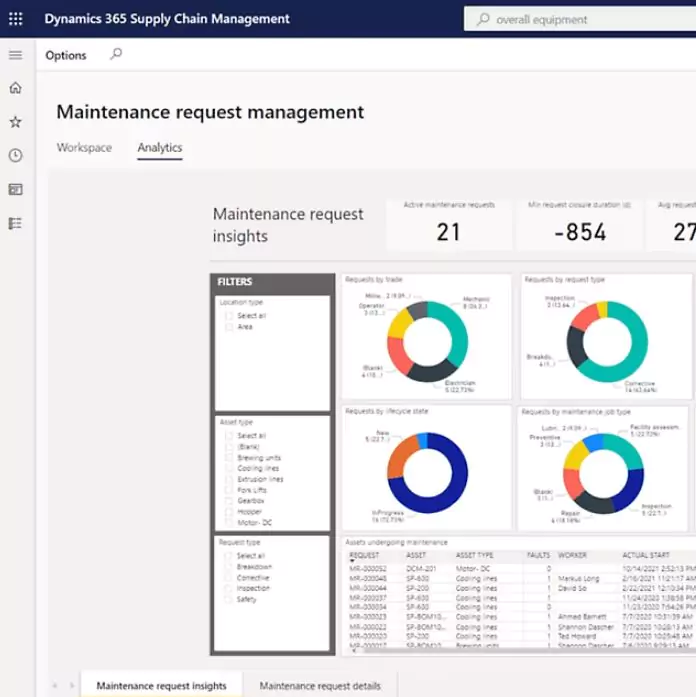Tick the Cooling lines asset type checkbox
696x697 pixels.
229,468
